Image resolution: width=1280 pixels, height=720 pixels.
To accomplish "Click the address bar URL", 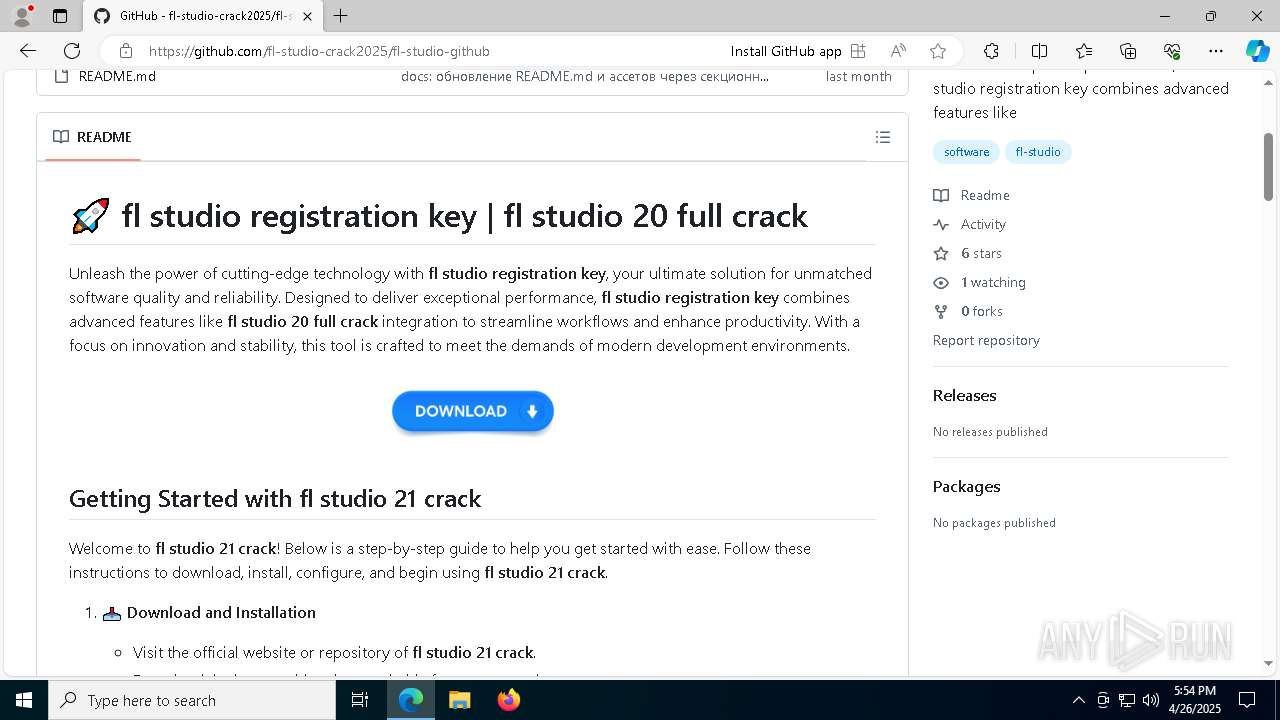I will click(319, 51).
